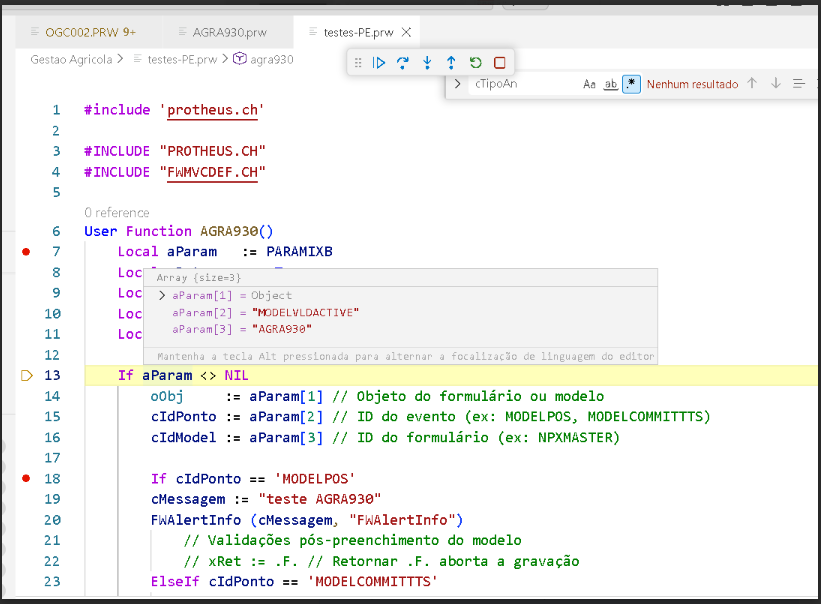The image size is (821, 604).
Task: Close the testes-PE.prw tab
Action: [406, 32]
